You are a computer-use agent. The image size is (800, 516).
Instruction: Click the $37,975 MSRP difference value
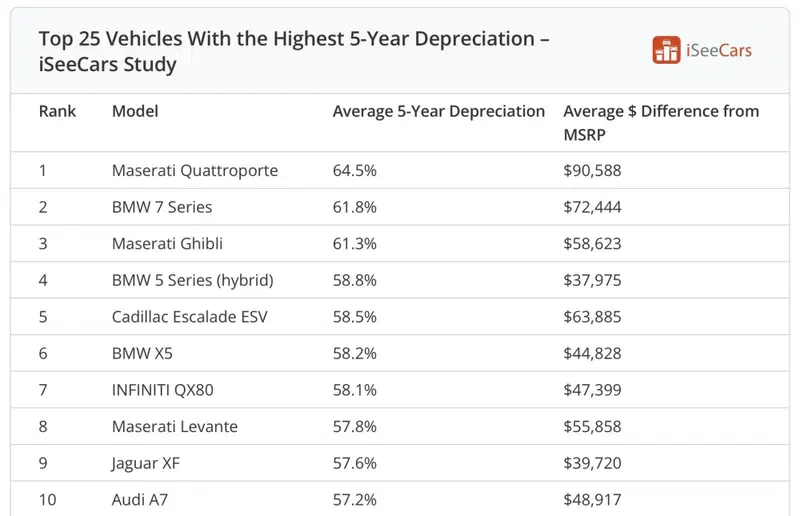pos(592,280)
